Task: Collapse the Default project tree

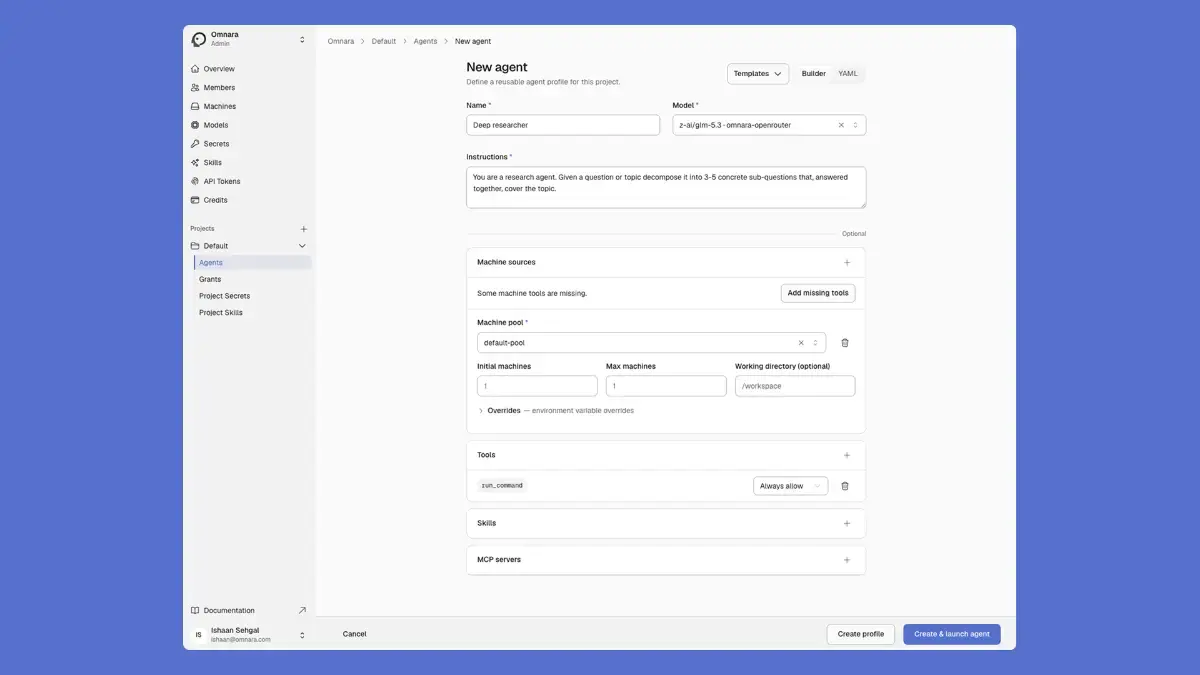Action: click(x=302, y=246)
